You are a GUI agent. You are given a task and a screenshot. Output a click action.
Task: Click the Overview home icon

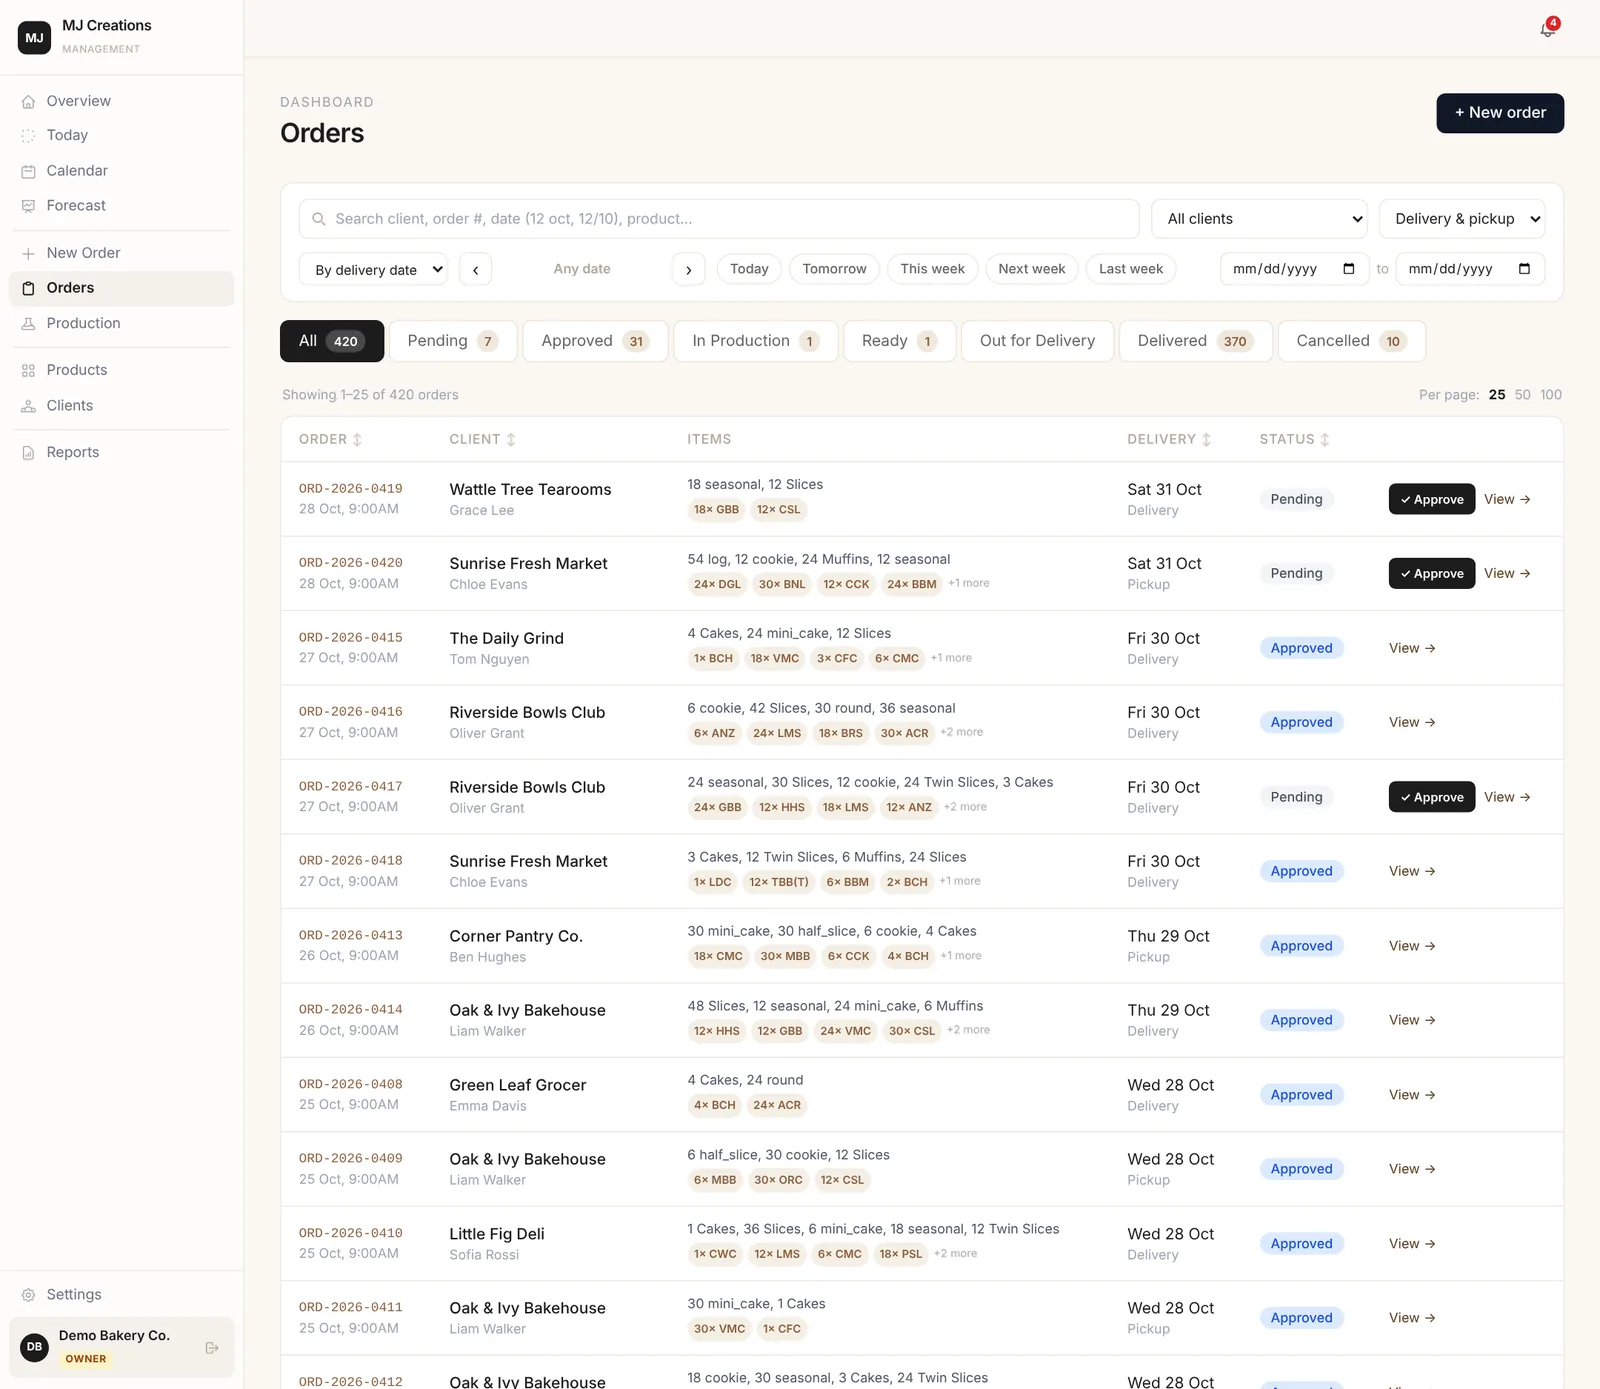tap(28, 101)
